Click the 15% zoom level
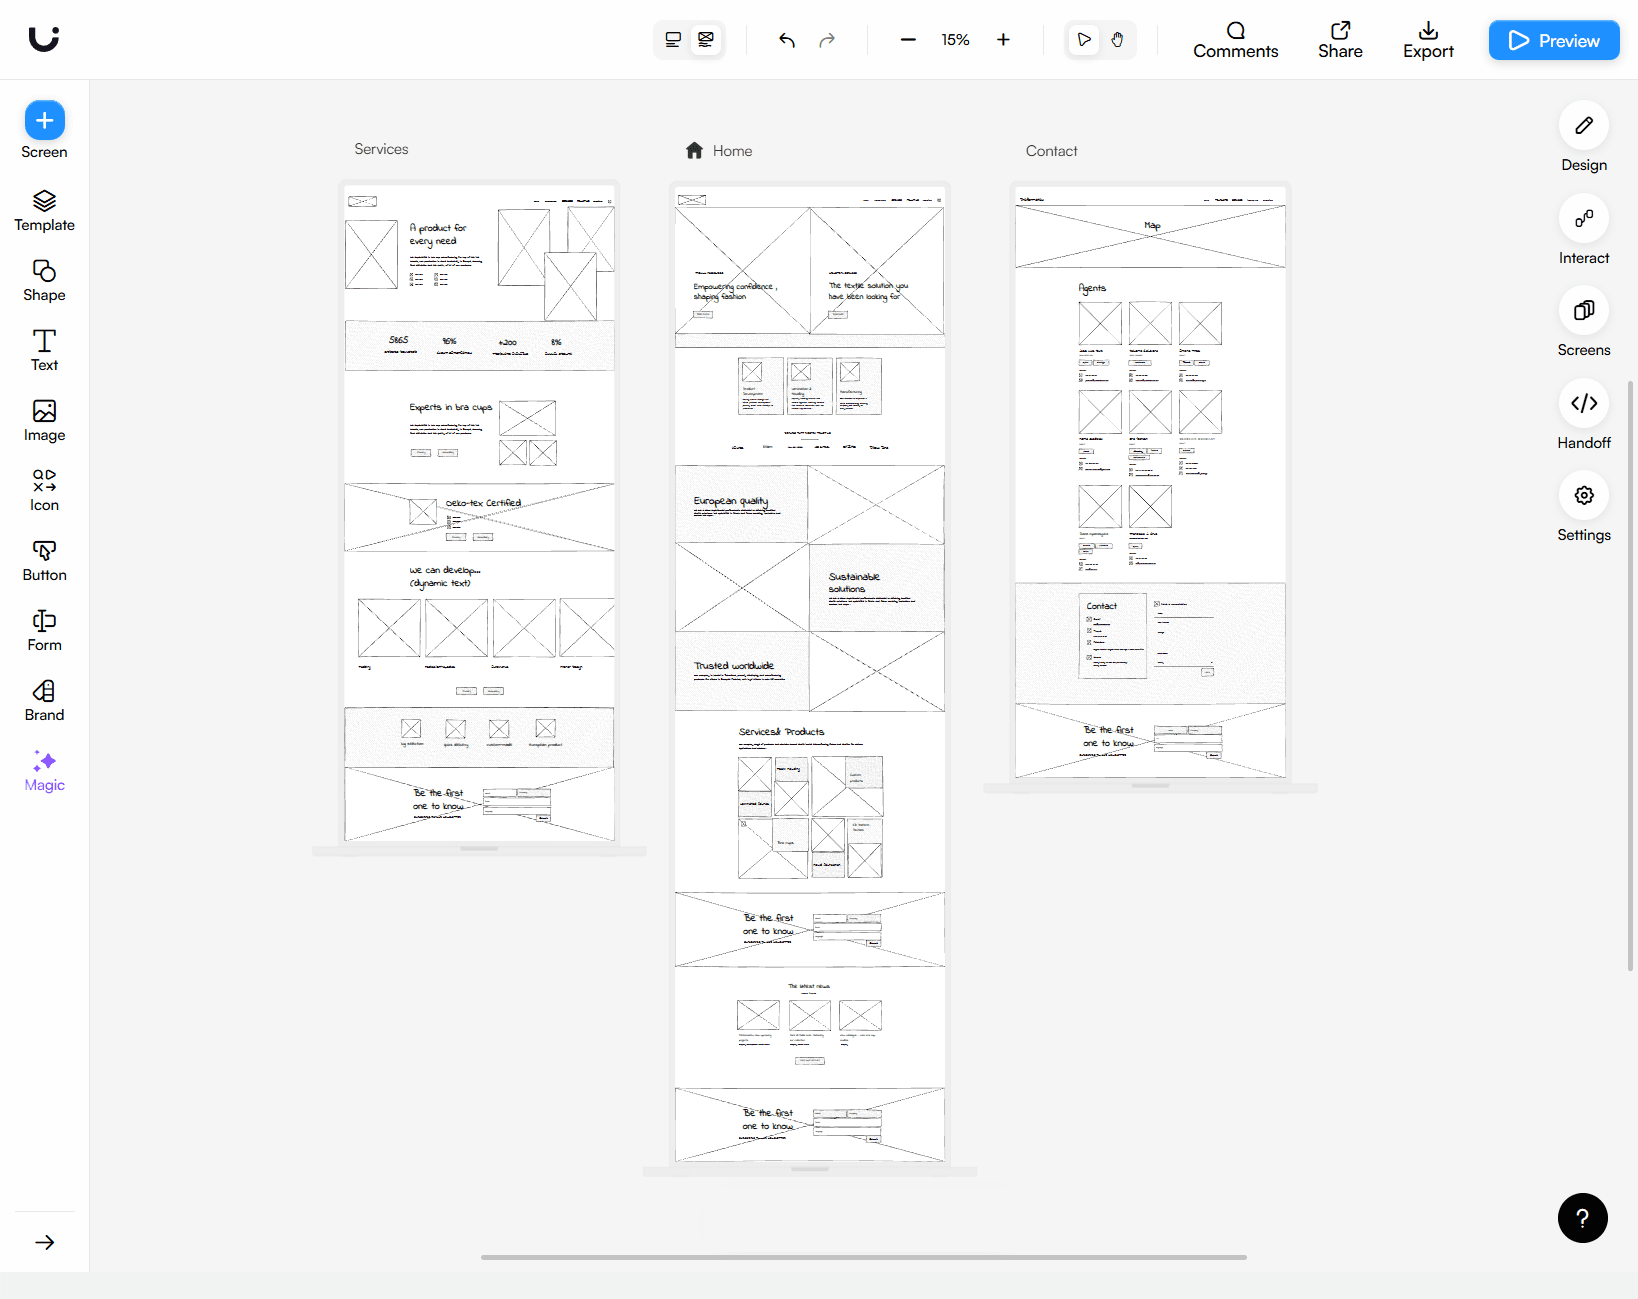The width and height of the screenshot is (1638, 1299). pos(955,40)
